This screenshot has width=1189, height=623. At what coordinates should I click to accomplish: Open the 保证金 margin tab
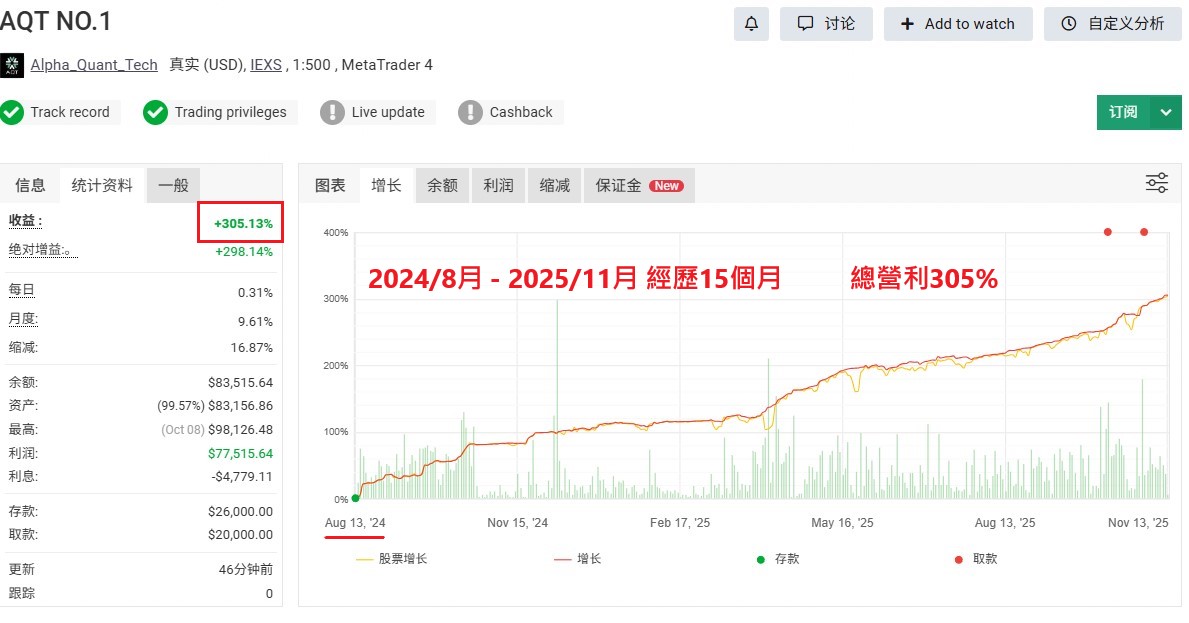639,185
